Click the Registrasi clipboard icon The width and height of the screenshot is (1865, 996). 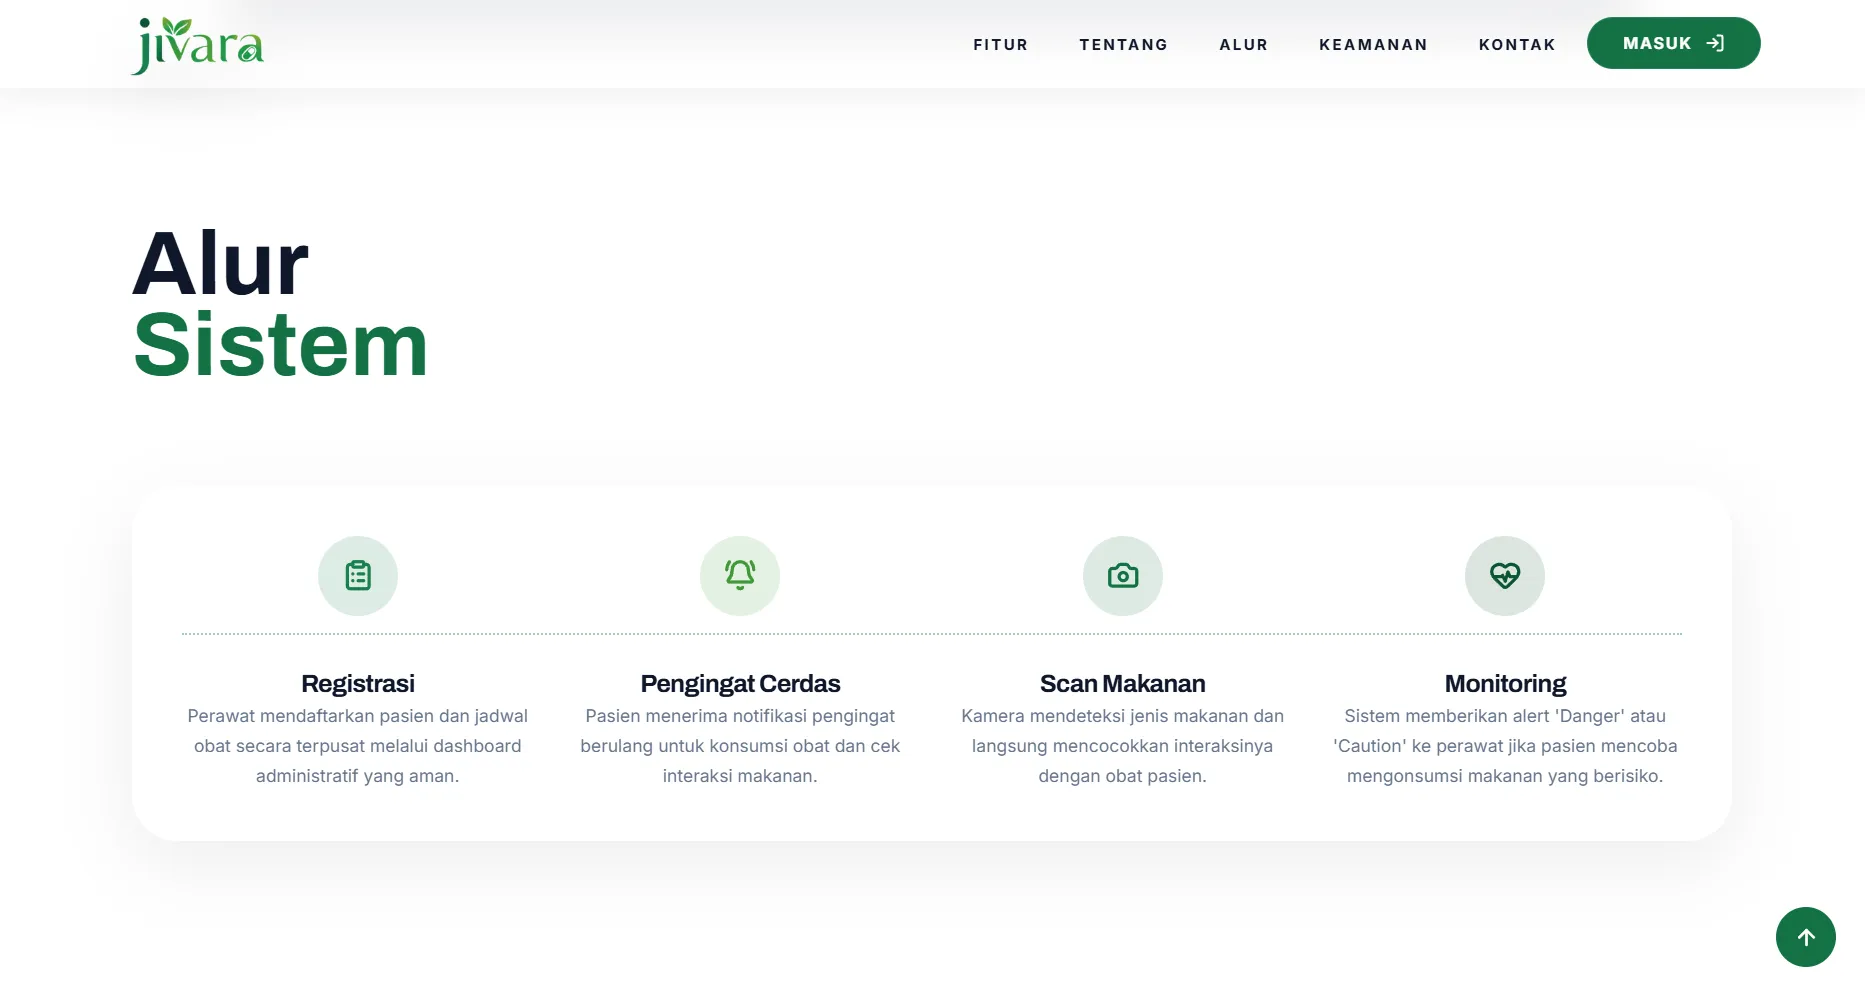358,576
